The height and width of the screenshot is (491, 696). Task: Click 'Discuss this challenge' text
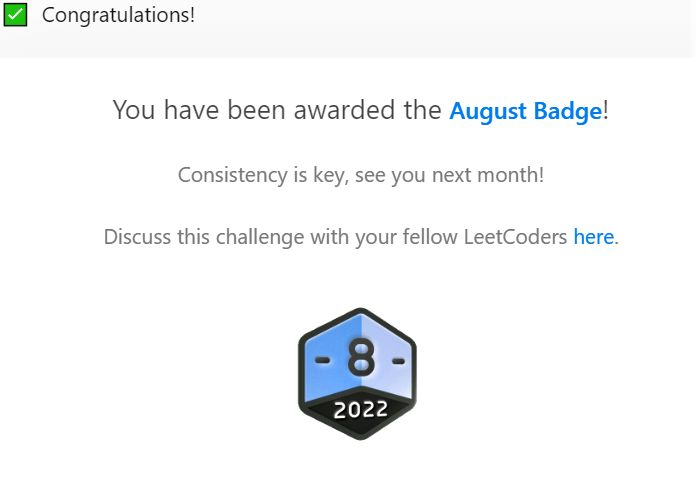tap(204, 238)
